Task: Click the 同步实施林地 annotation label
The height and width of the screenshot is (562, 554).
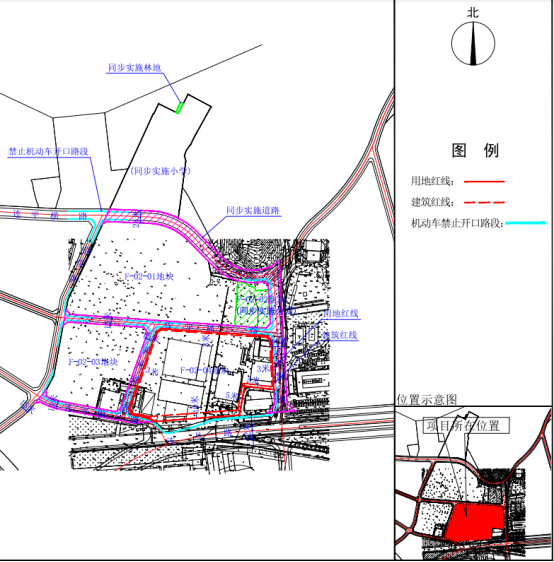Action: [x=134, y=68]
